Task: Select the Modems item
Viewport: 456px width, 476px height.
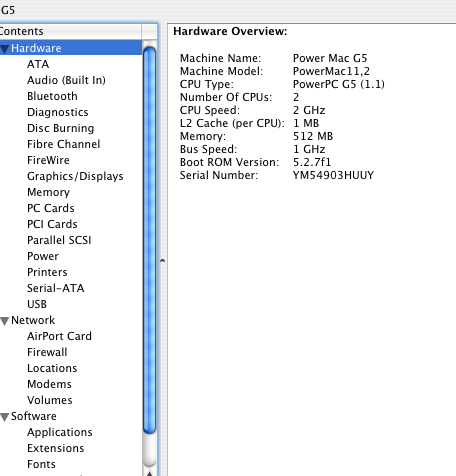Action: coord(49,384)
